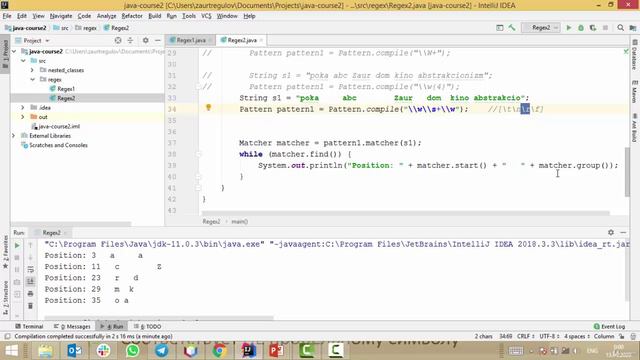The image size is (640, 360).
Task: Click the locate/scroll-from-source icon in Project panel
Action: (x=118, y=40)
